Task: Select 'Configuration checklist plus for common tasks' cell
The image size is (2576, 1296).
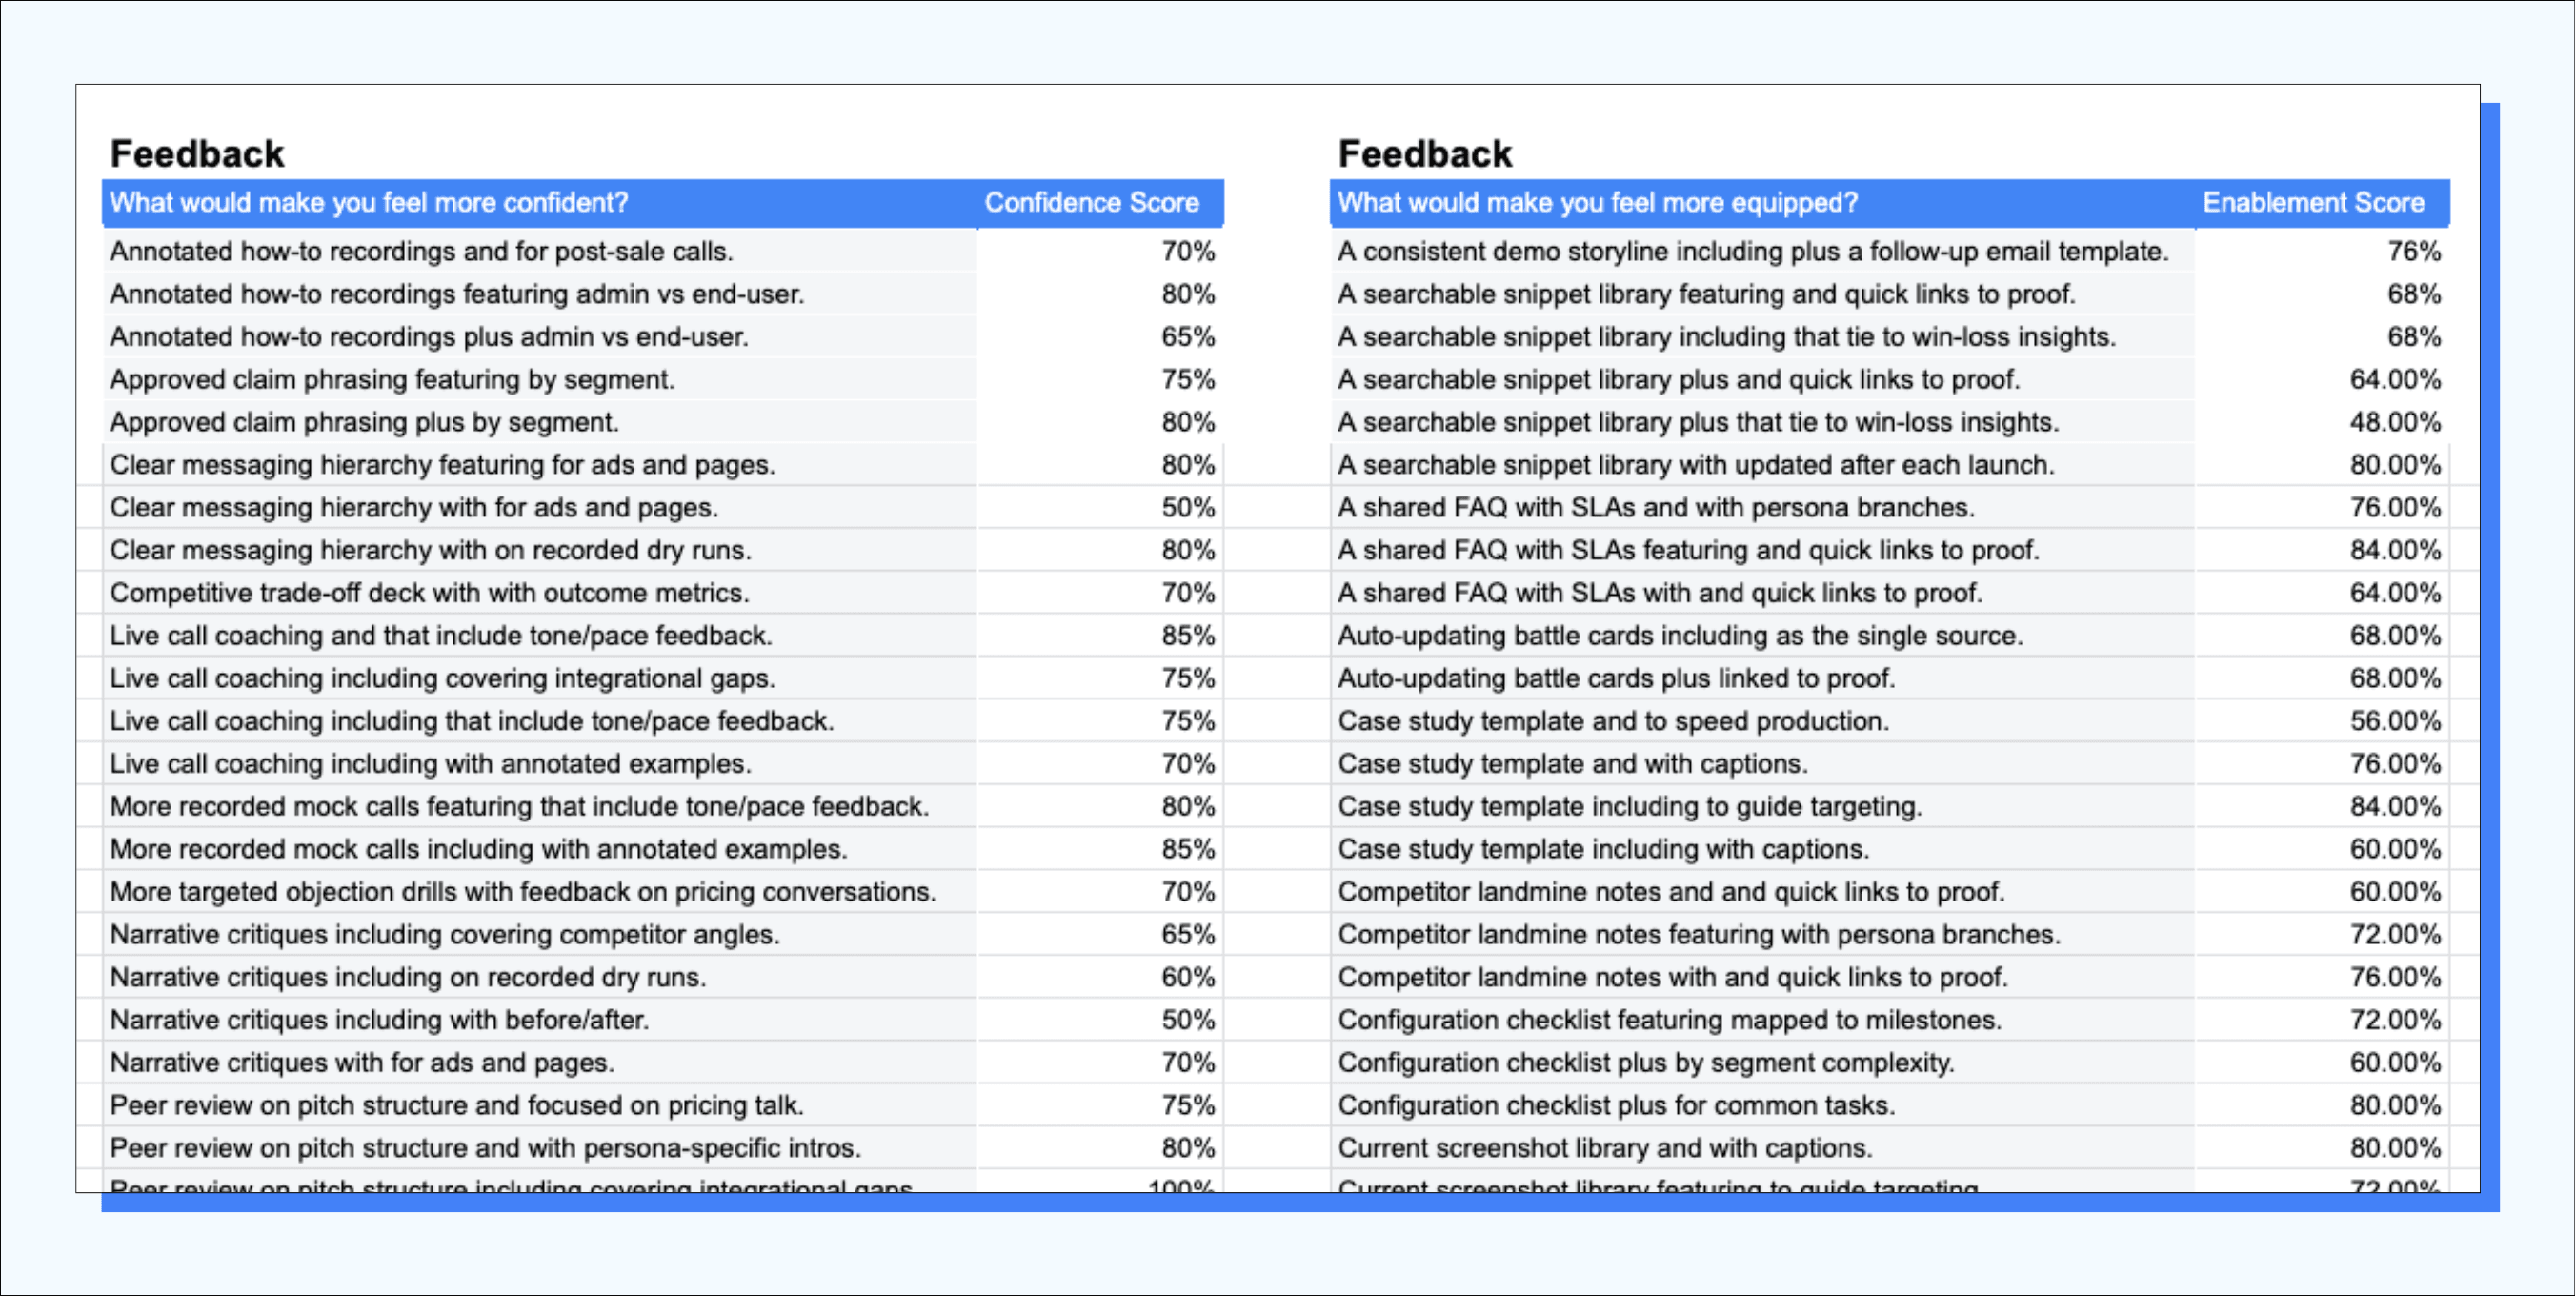Action: click(x=1616, y=1105)
